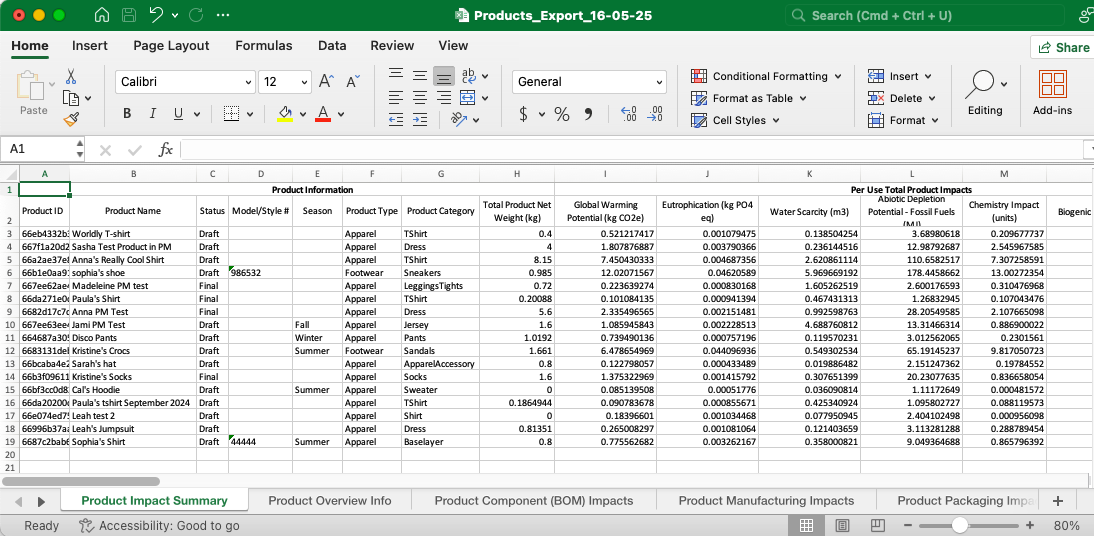Viewport: 1094px width, 536px height.
Task: Click the Comma Style icon
Action: 587,114
